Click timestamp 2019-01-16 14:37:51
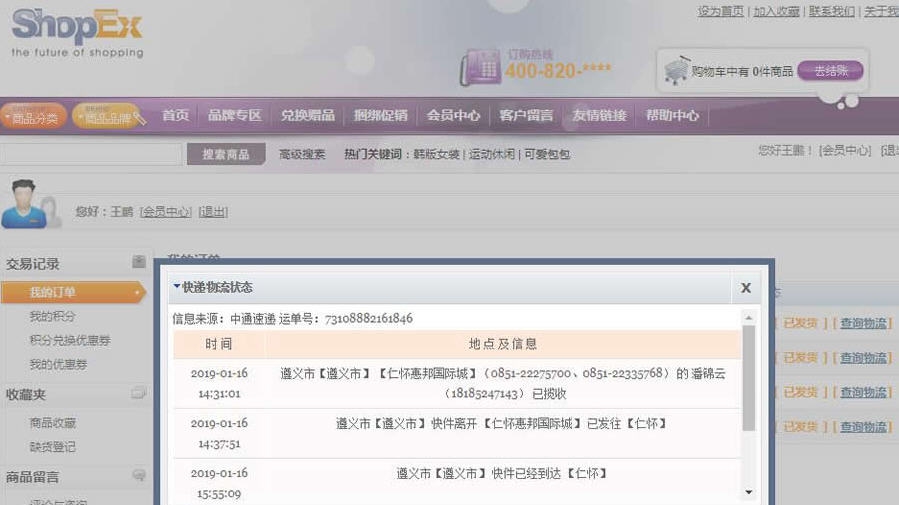The height and width of the screenshot is (505, 899). [219, 433]
